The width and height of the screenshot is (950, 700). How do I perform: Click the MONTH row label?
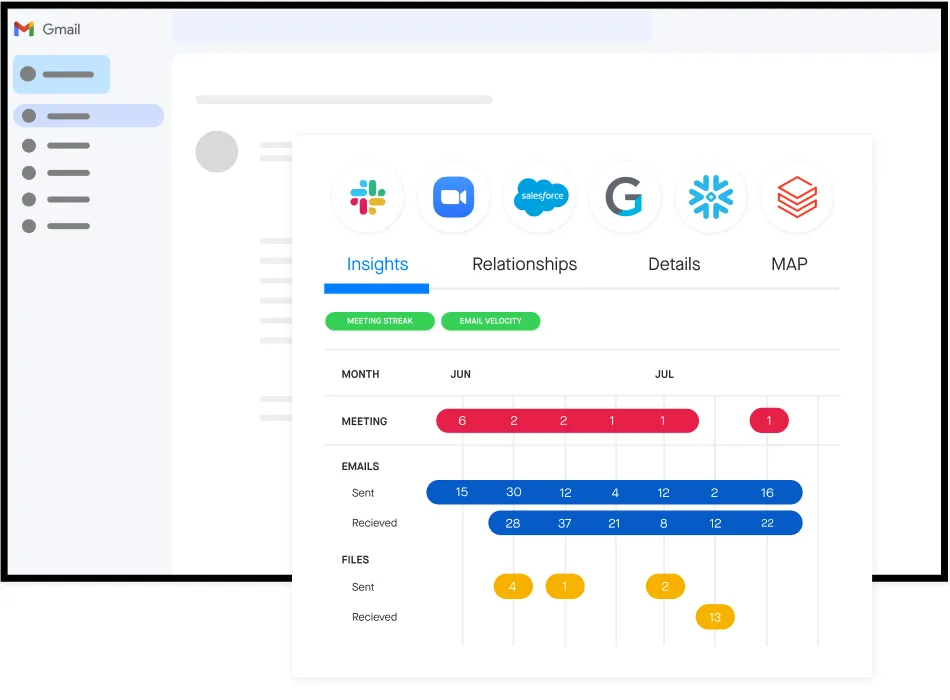tap(360, 375)
